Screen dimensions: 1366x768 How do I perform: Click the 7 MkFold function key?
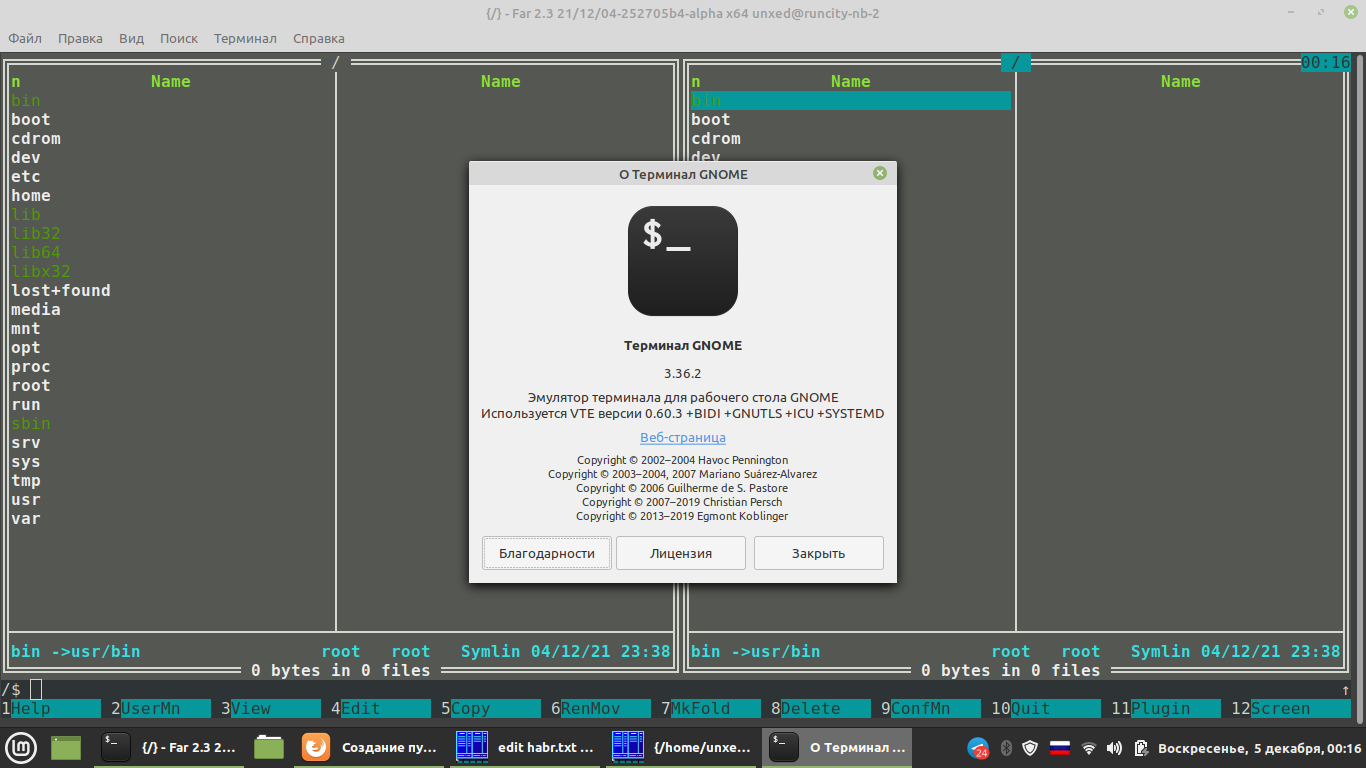[x=711, y=708]
